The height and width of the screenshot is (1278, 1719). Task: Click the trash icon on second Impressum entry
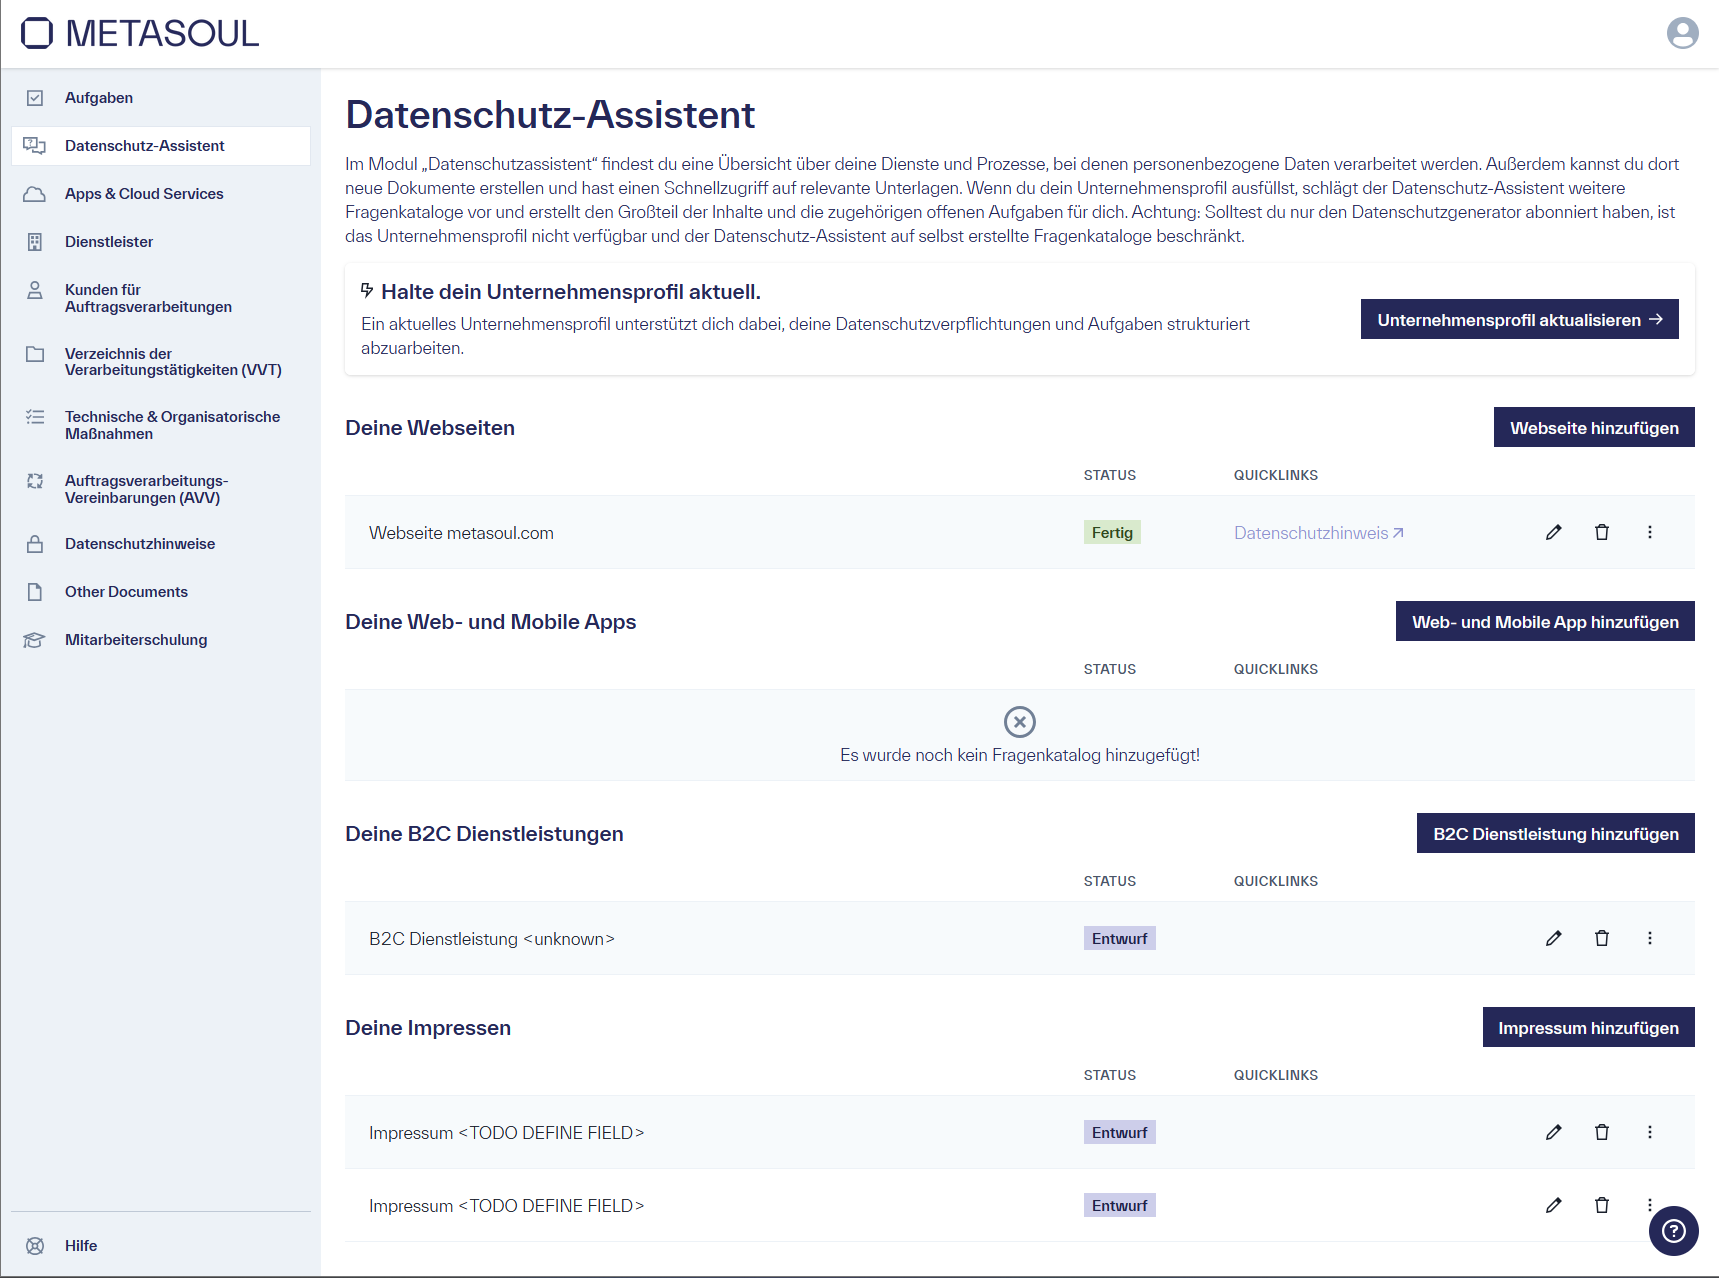(x=1602, y=1205)
